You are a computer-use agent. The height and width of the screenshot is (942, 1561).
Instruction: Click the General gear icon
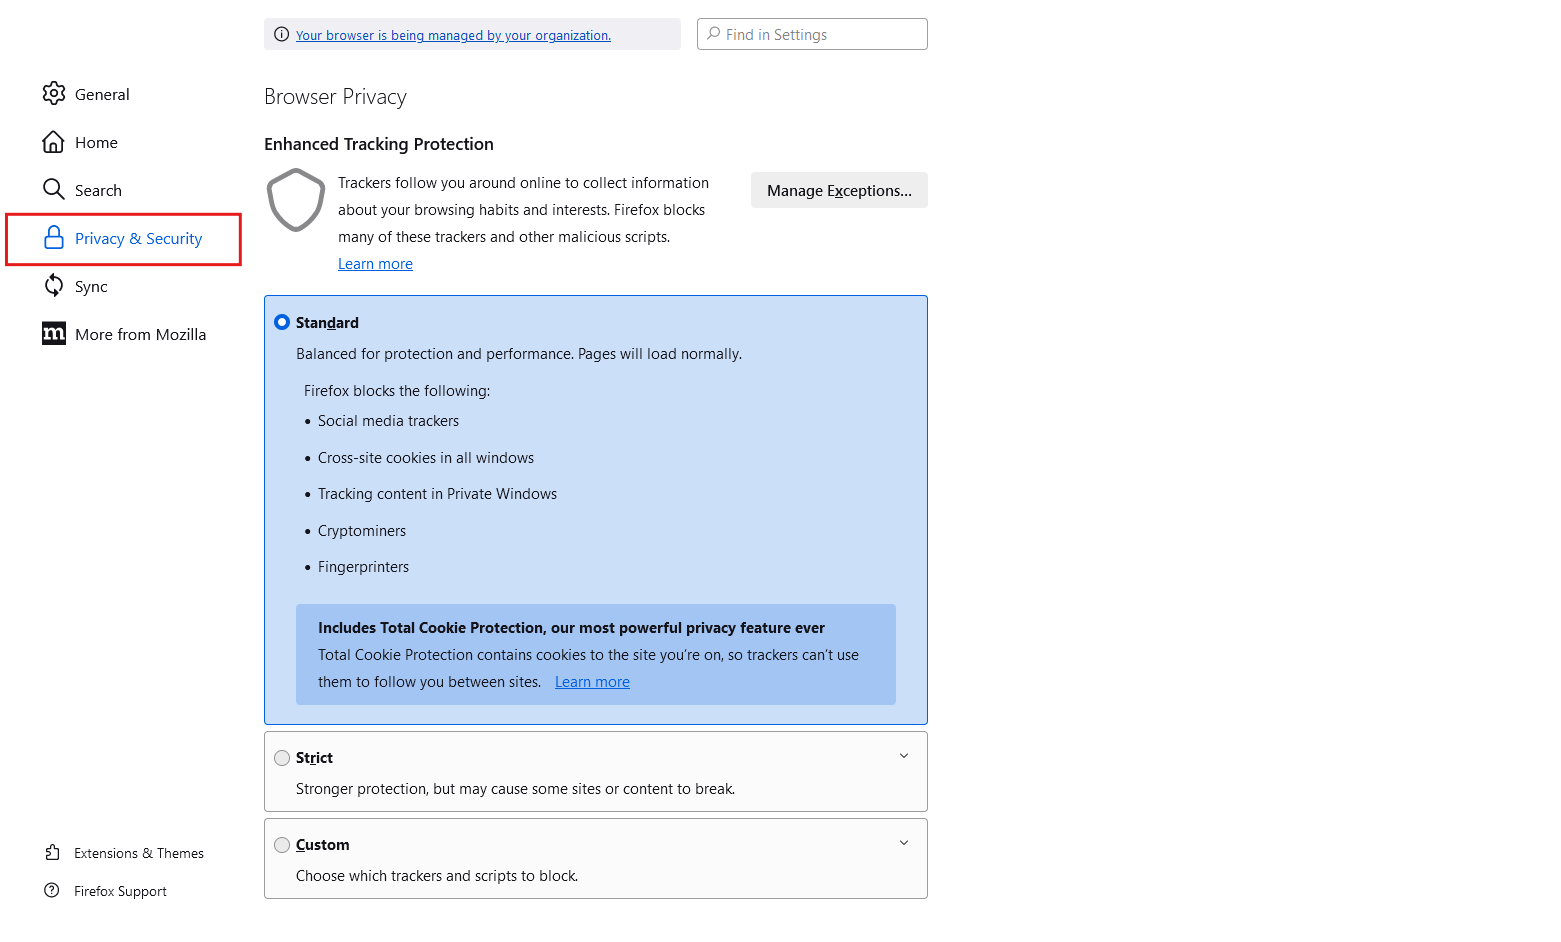tap(54, 94)
